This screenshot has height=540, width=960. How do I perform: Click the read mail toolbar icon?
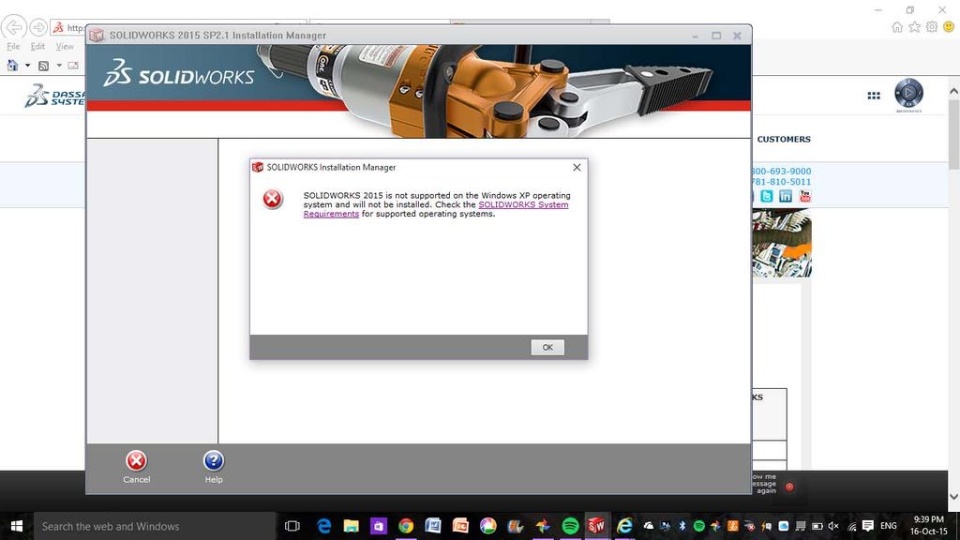73,66
